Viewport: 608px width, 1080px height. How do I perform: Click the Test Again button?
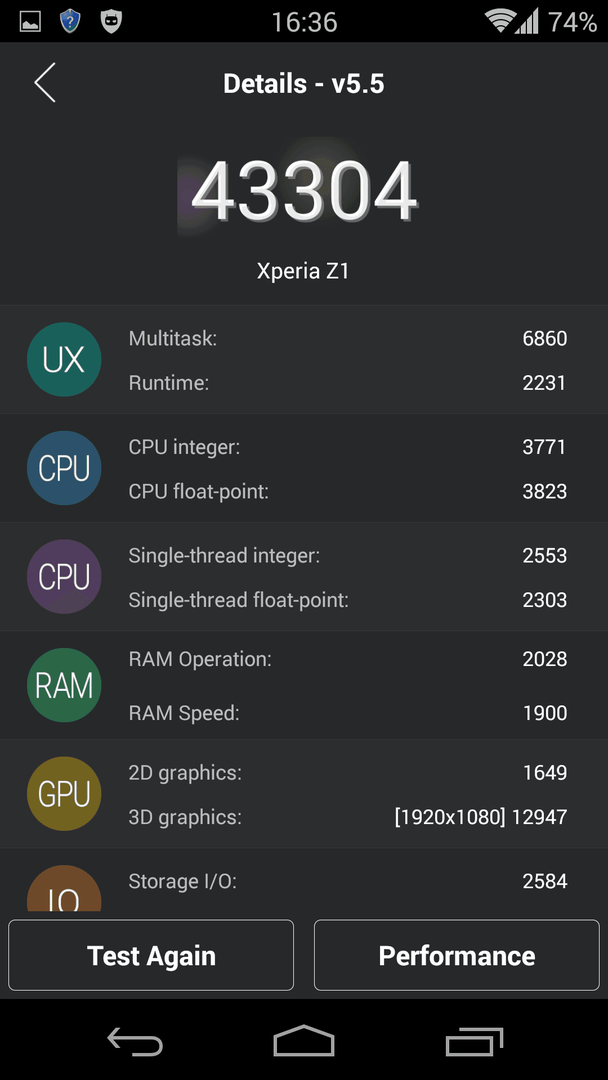point(151,955)
